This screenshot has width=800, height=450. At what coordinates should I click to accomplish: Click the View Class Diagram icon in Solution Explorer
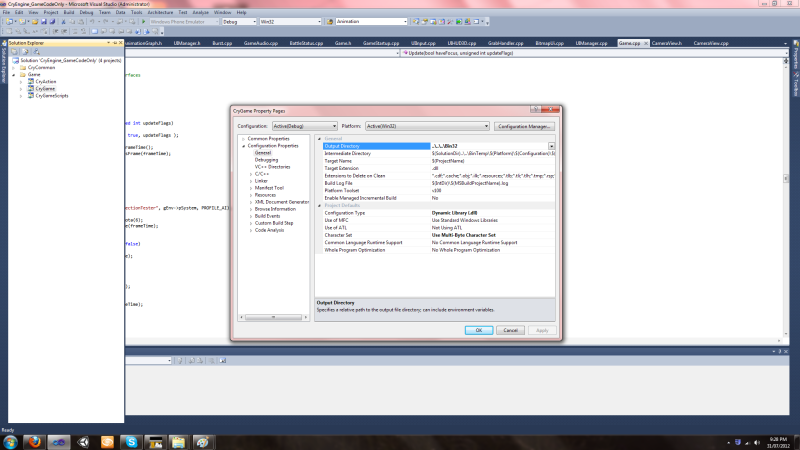point(37,52)
